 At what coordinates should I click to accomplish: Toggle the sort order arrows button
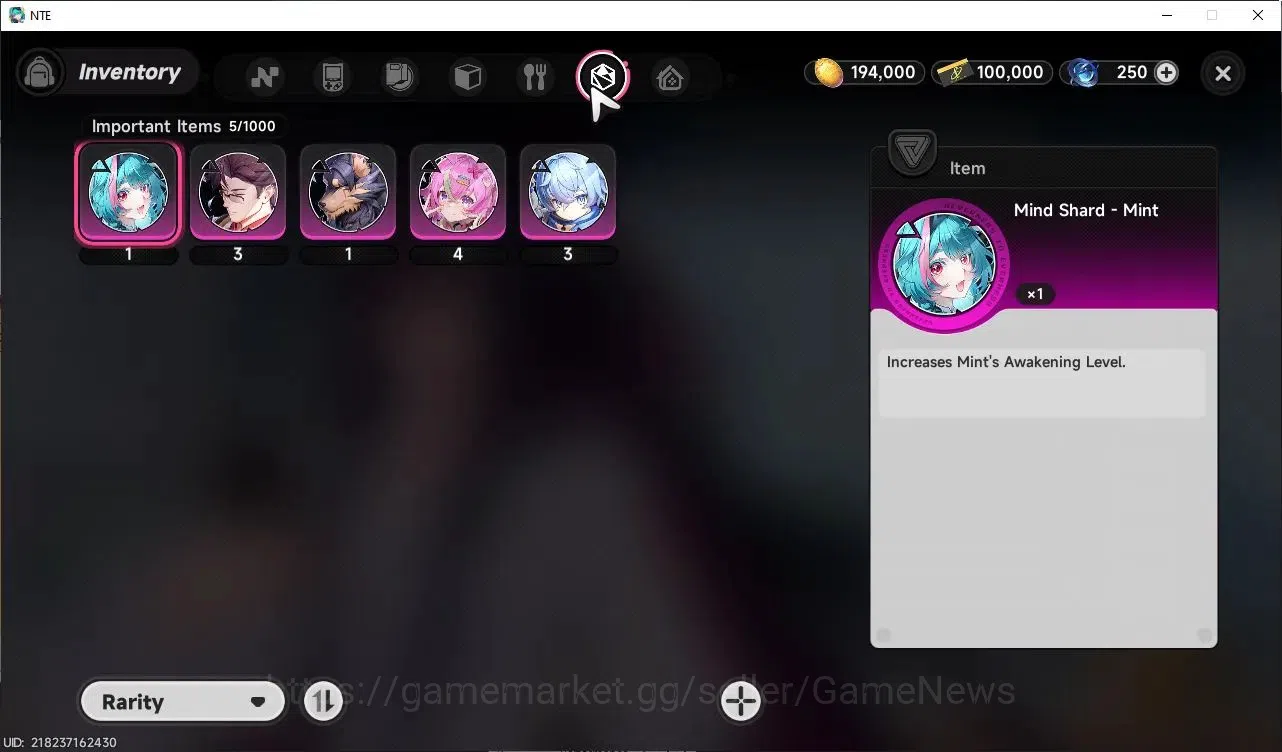[323, 702]
